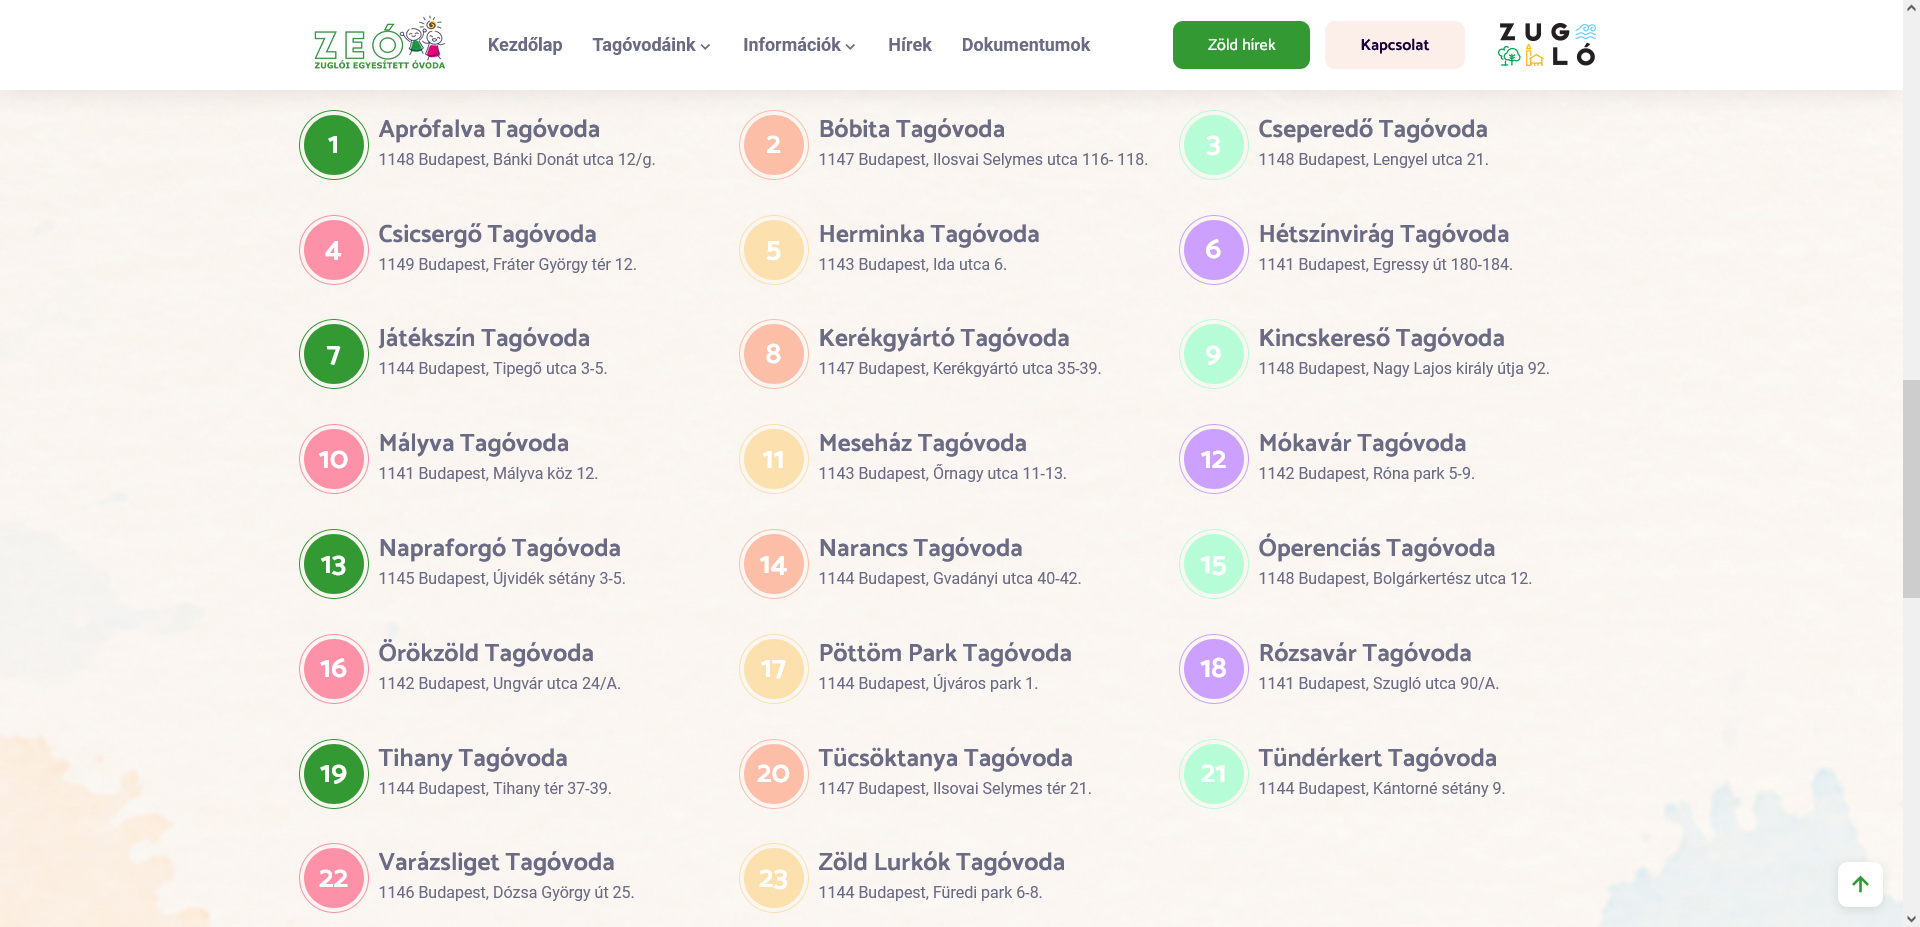
Task: Click the orange number 14 circle
Action: (x=773, y=565)
